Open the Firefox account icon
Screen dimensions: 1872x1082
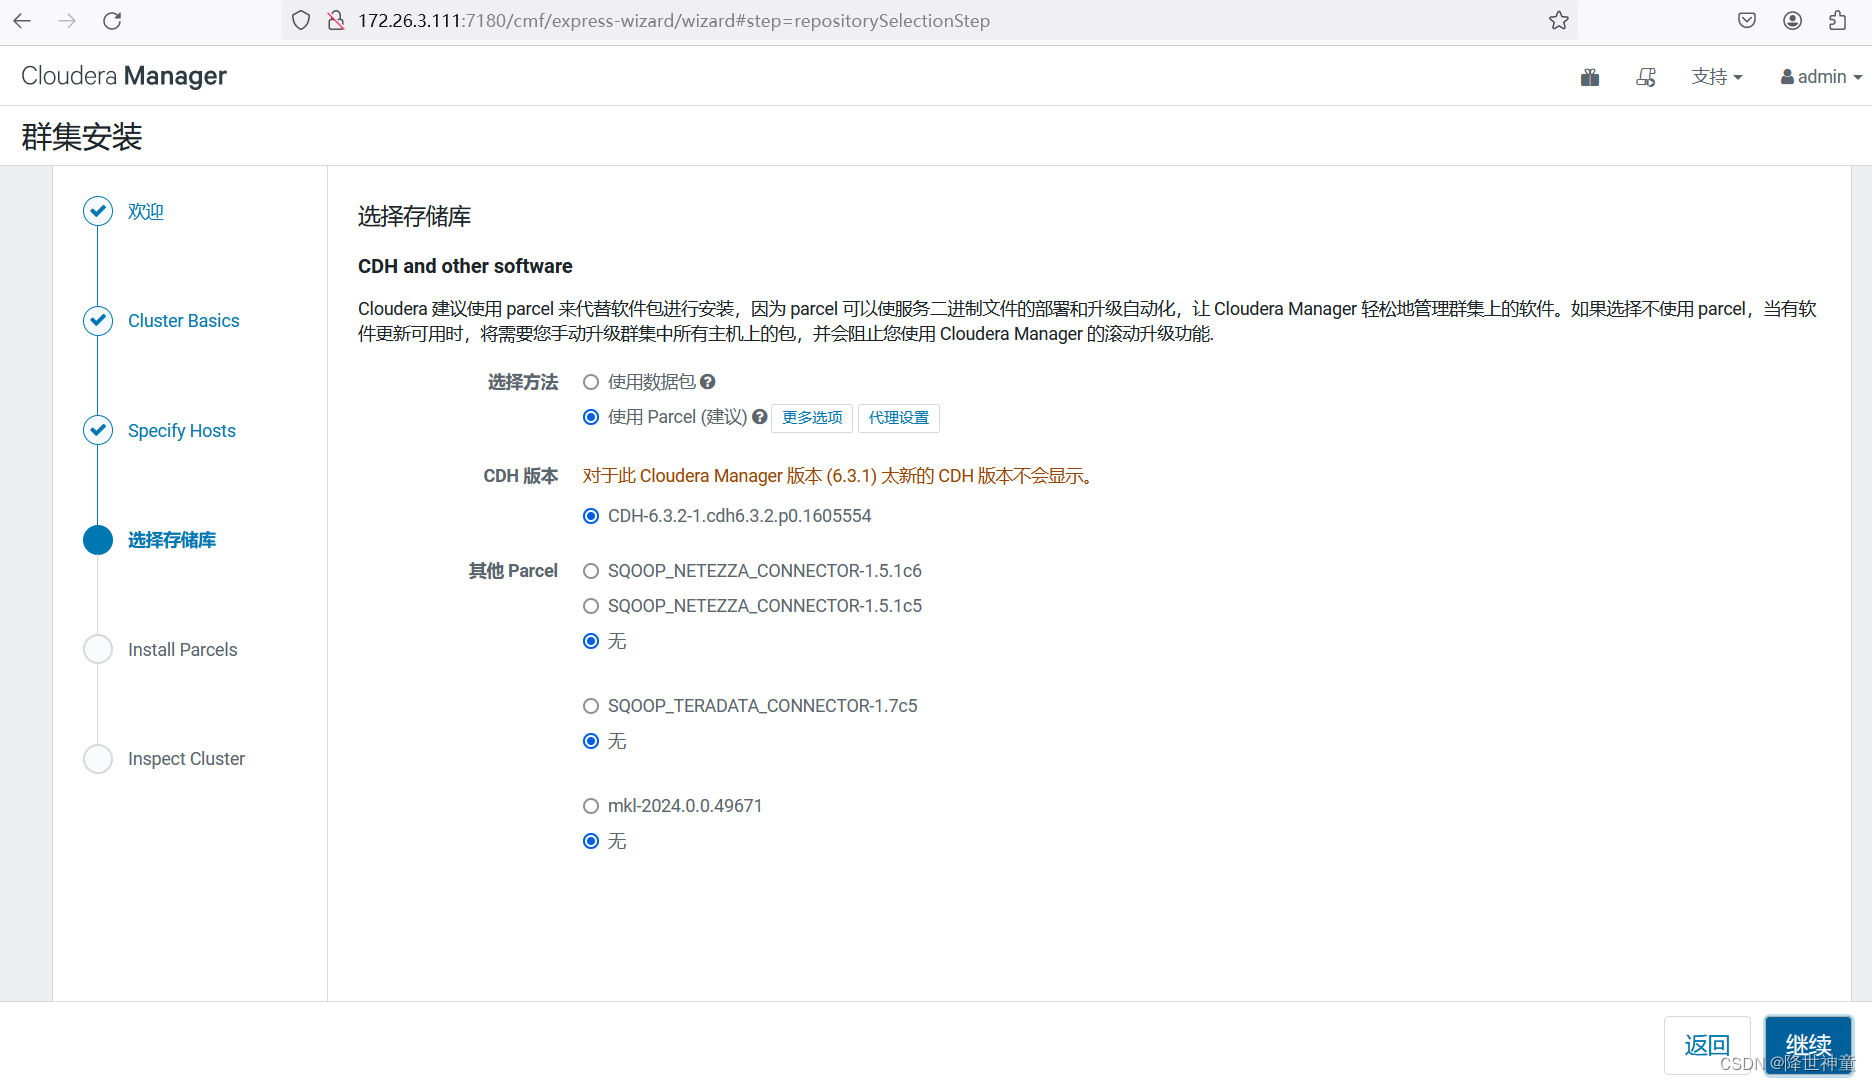pyautogui.click(x=1792, y=20)
